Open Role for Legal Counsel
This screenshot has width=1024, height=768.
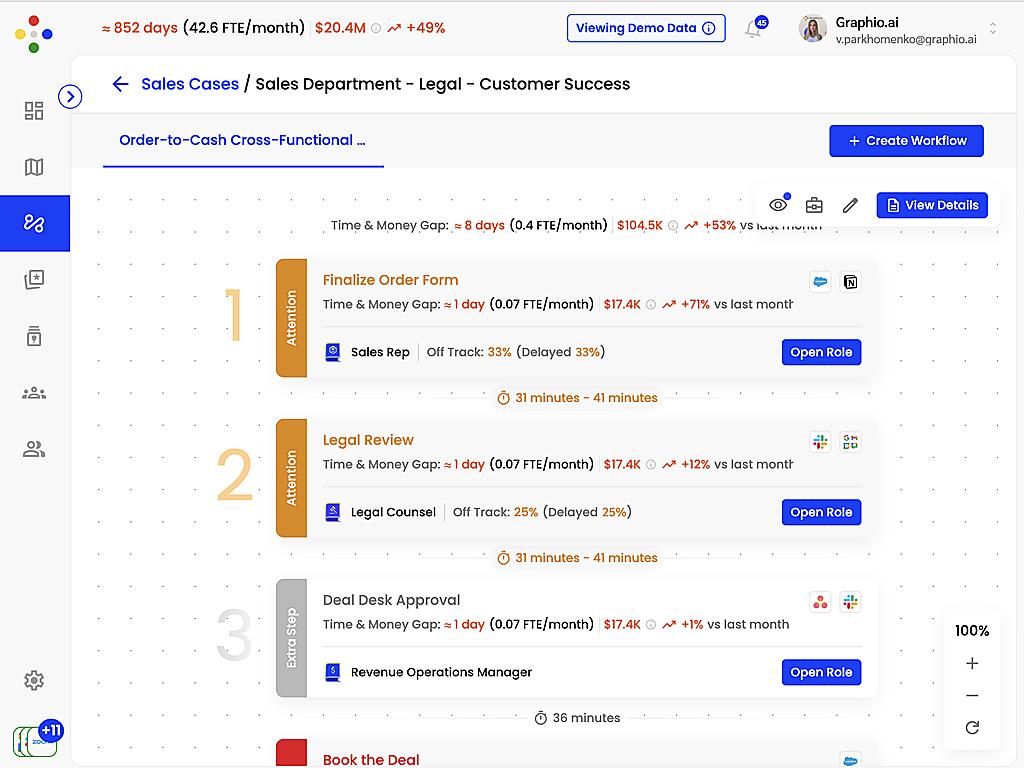click(821, 512)
